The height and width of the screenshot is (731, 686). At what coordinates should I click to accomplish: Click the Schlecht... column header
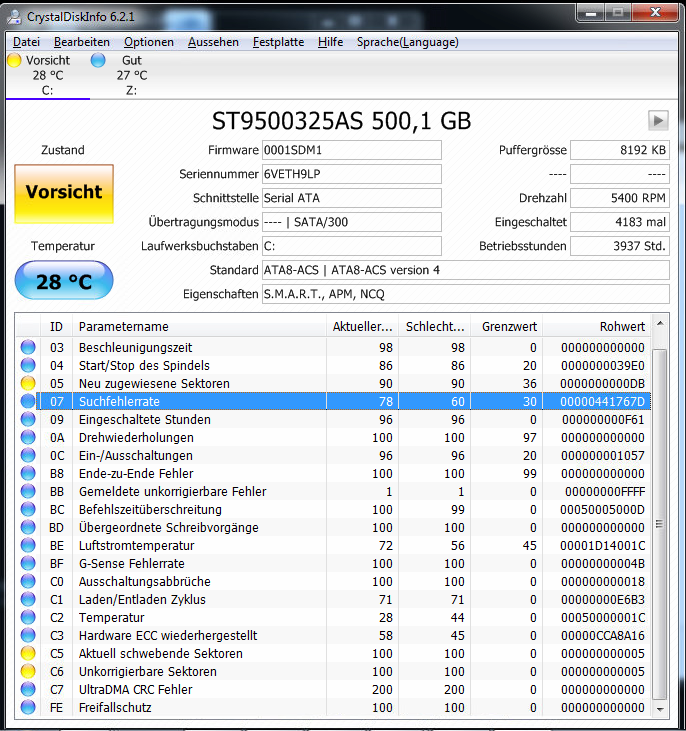coord(435,326)
